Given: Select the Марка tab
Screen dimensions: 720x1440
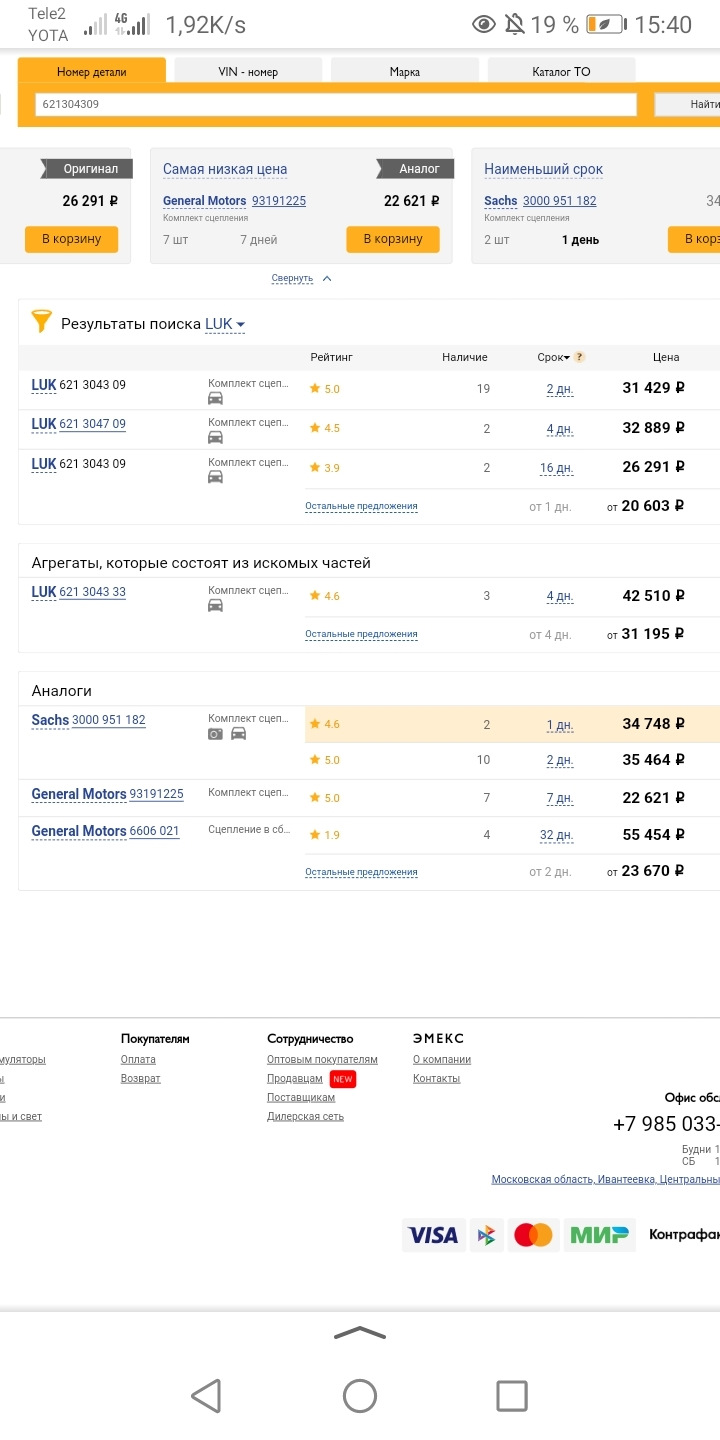Looking at the screenshot, I should tap(405, 72).
